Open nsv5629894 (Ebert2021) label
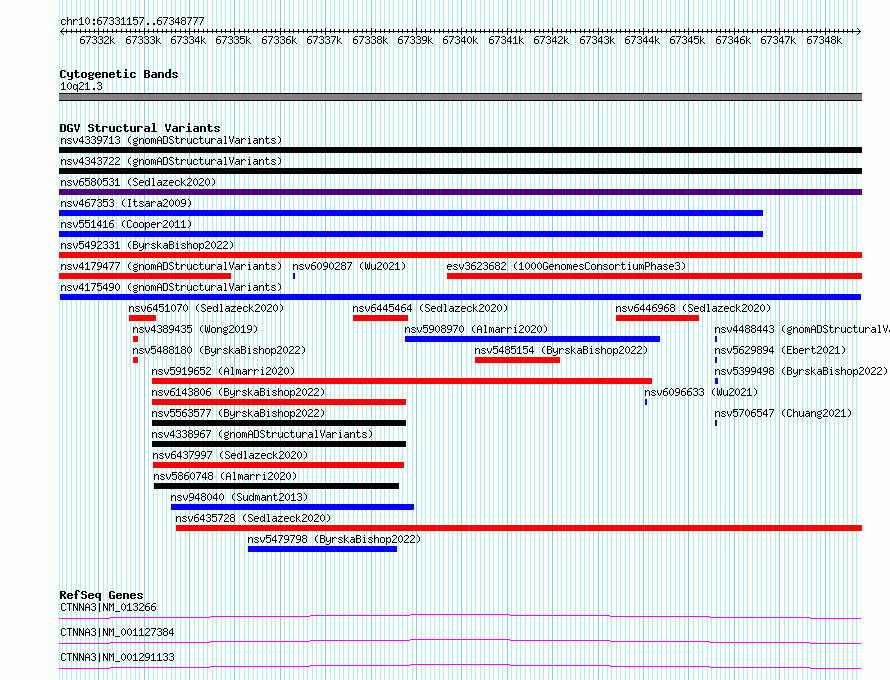Image resolution: width=890 pixels, height=680 pixels. click(x=780, y=350)
